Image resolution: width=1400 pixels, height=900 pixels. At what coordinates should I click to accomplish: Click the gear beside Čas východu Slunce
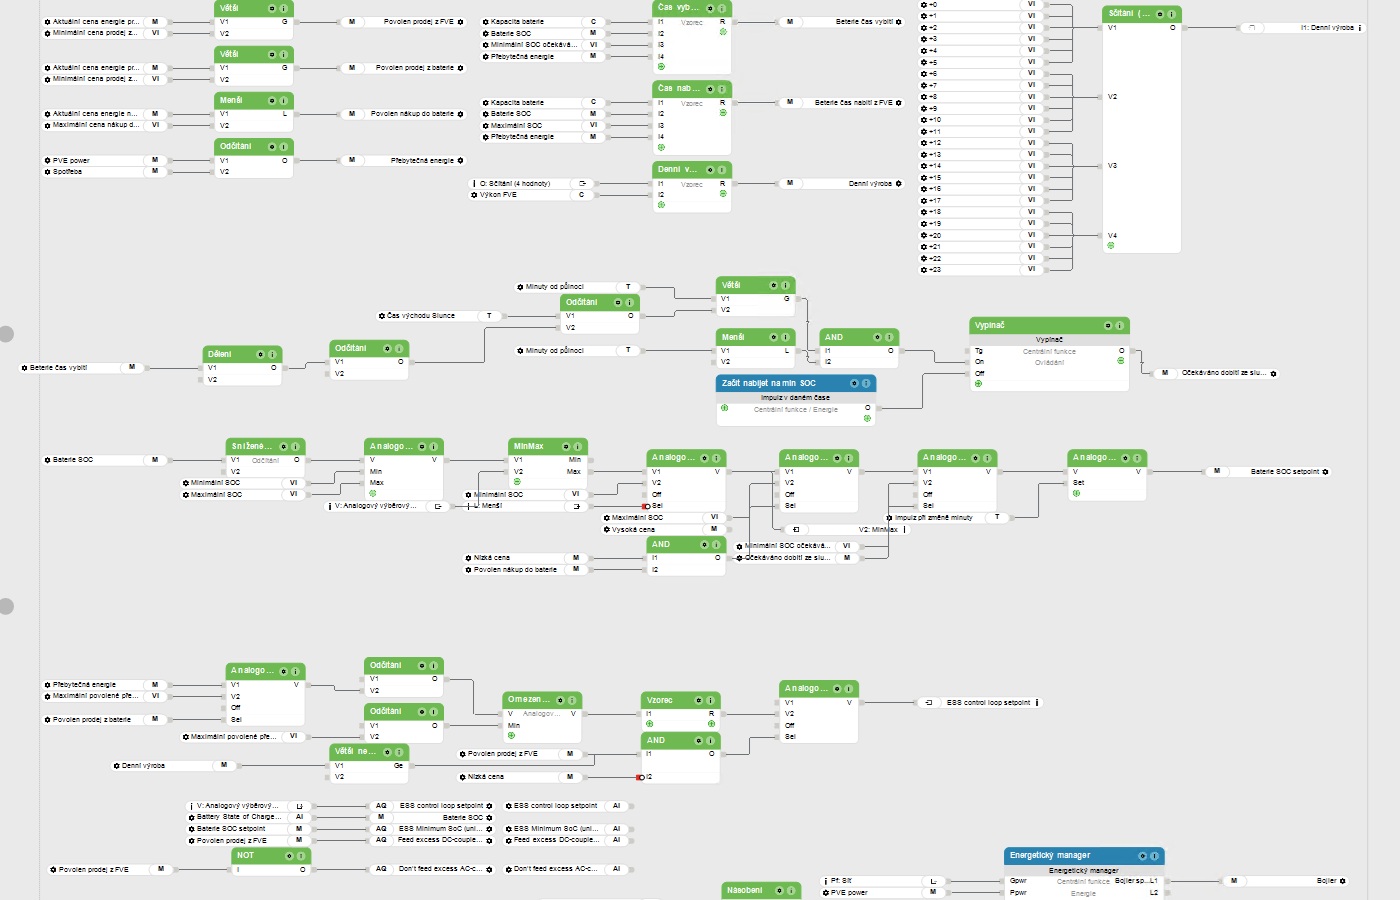point(381,316)
